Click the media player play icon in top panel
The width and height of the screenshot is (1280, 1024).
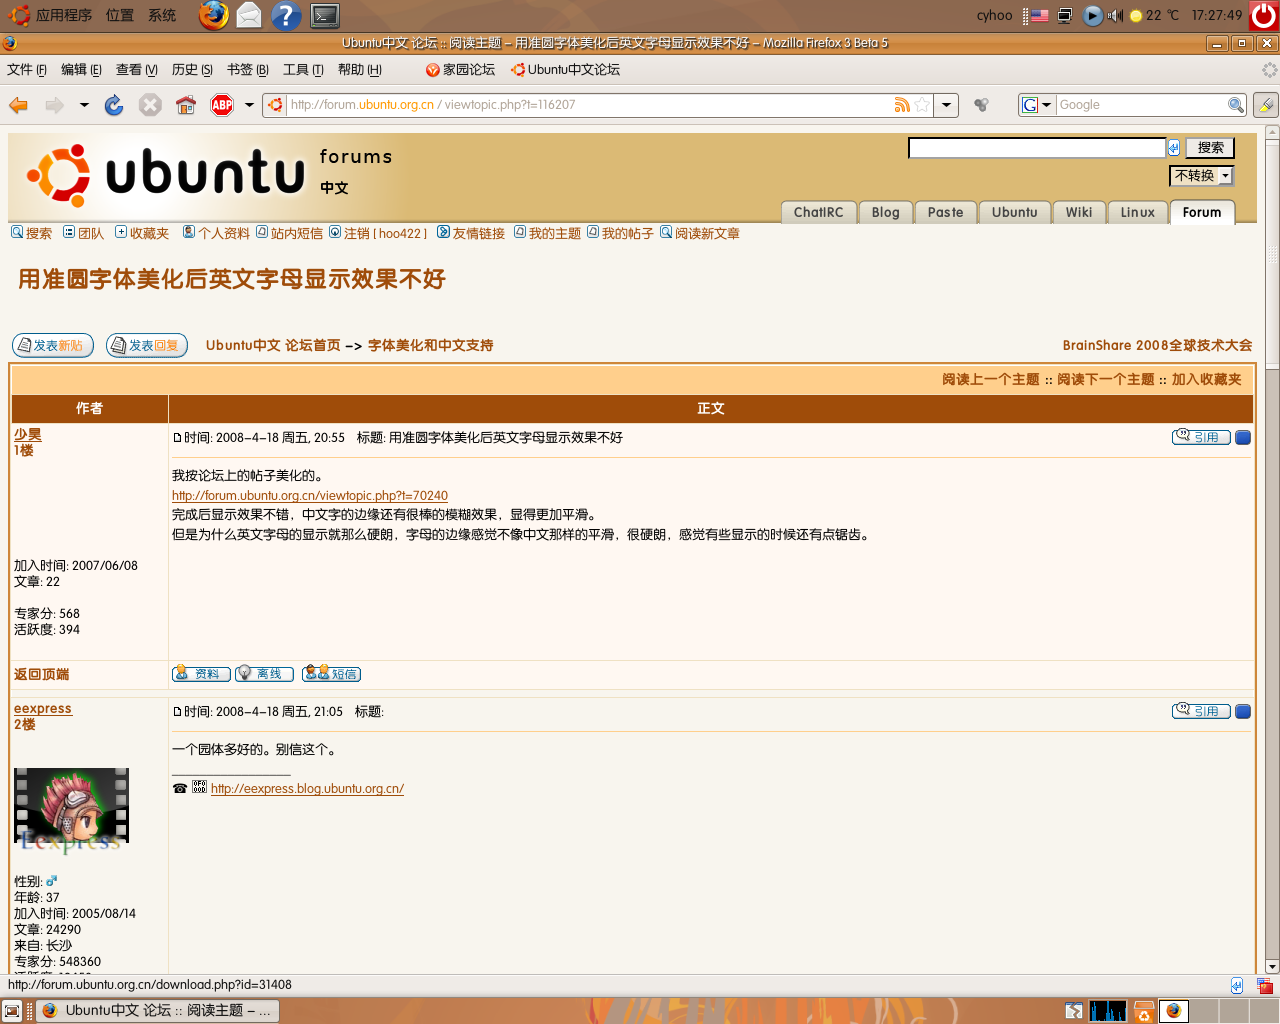click(x=1093, y=15)
